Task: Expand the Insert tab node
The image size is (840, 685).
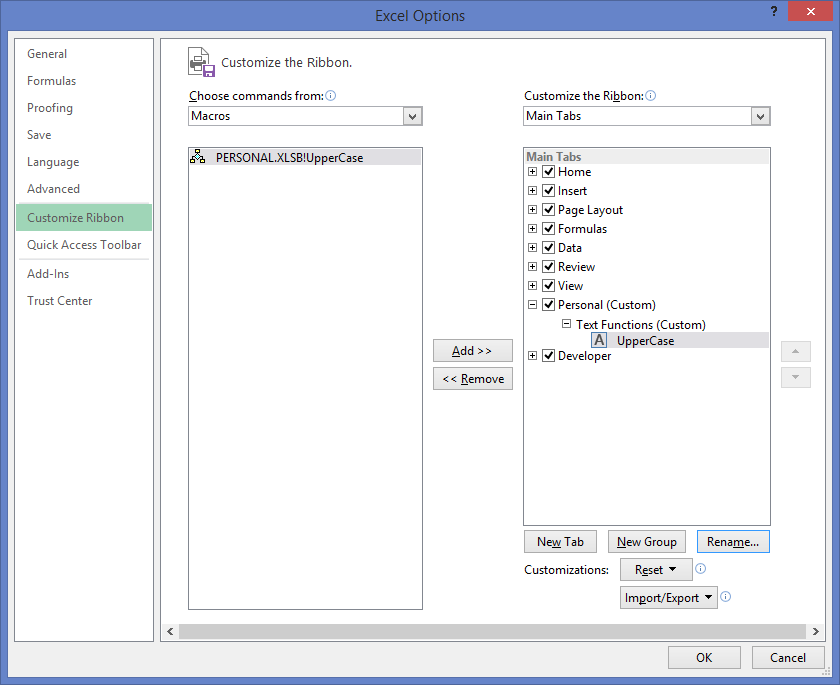Action: click(x=532, y=191)
